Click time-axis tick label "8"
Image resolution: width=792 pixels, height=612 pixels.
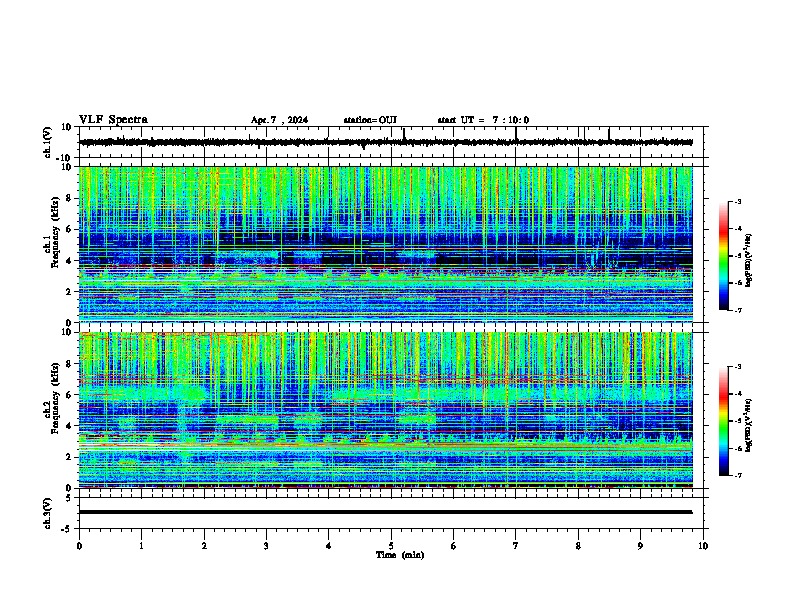point(578,546)
